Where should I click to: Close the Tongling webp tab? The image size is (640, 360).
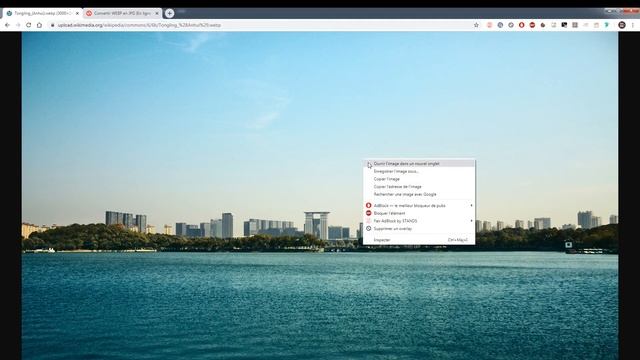(x=77, y=13)
